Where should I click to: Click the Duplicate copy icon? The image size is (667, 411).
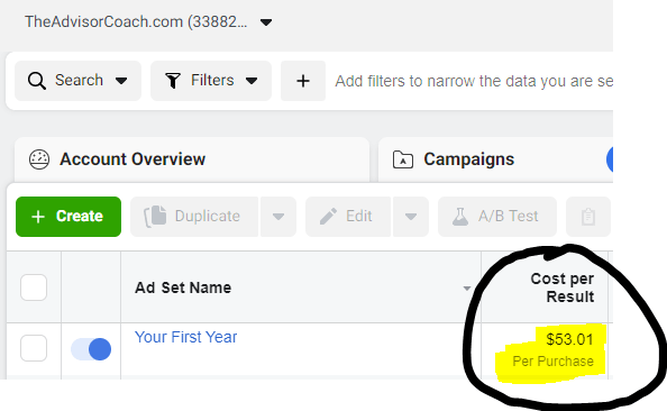pyautogui.click(x=155, y=216)
